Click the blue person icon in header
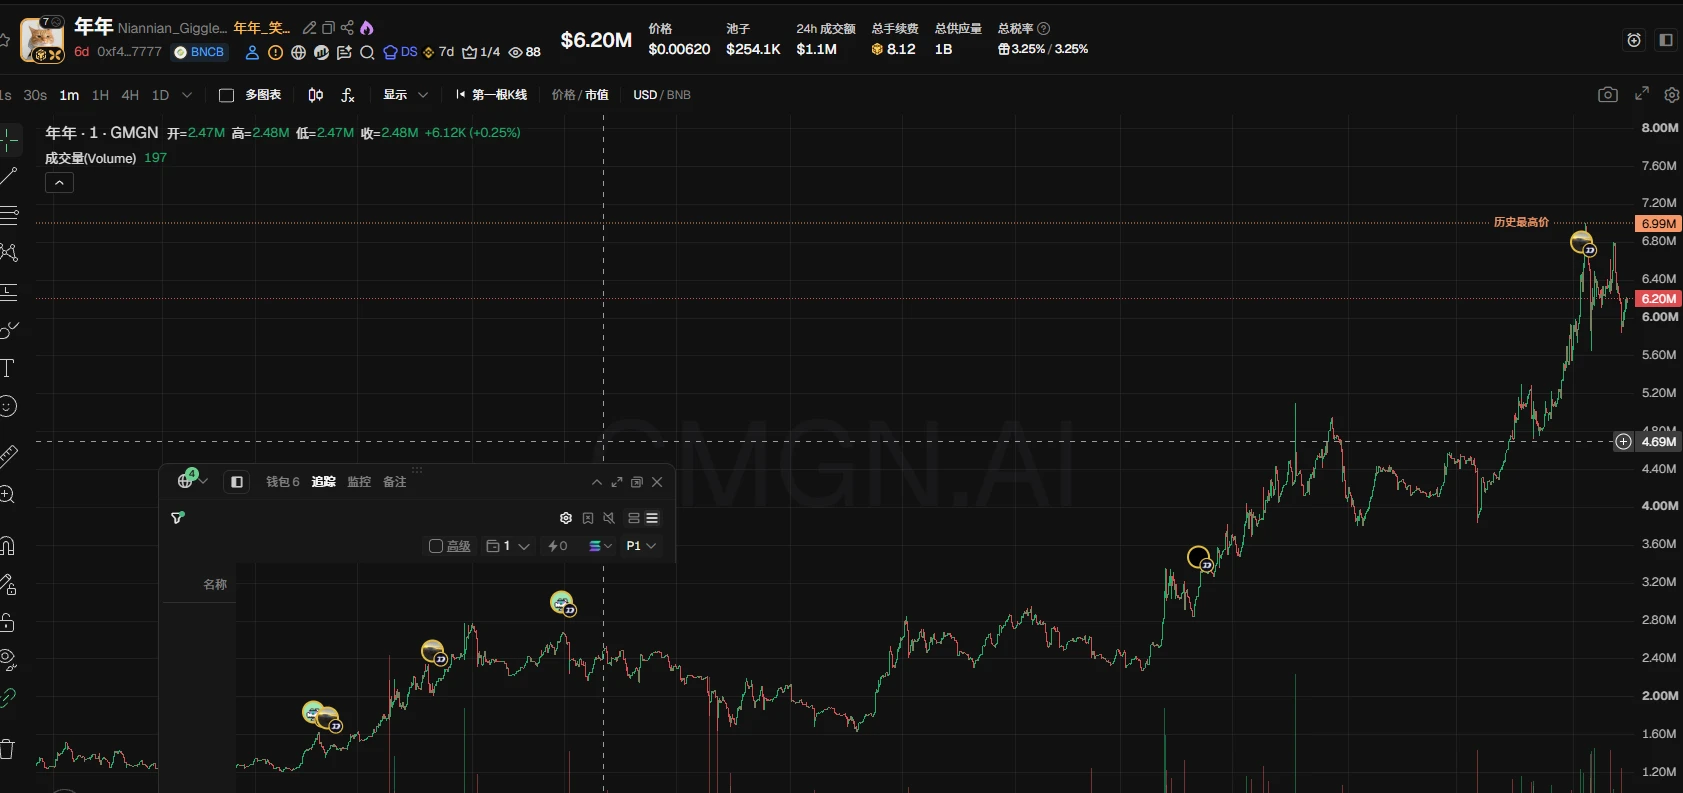 [252, 52]
